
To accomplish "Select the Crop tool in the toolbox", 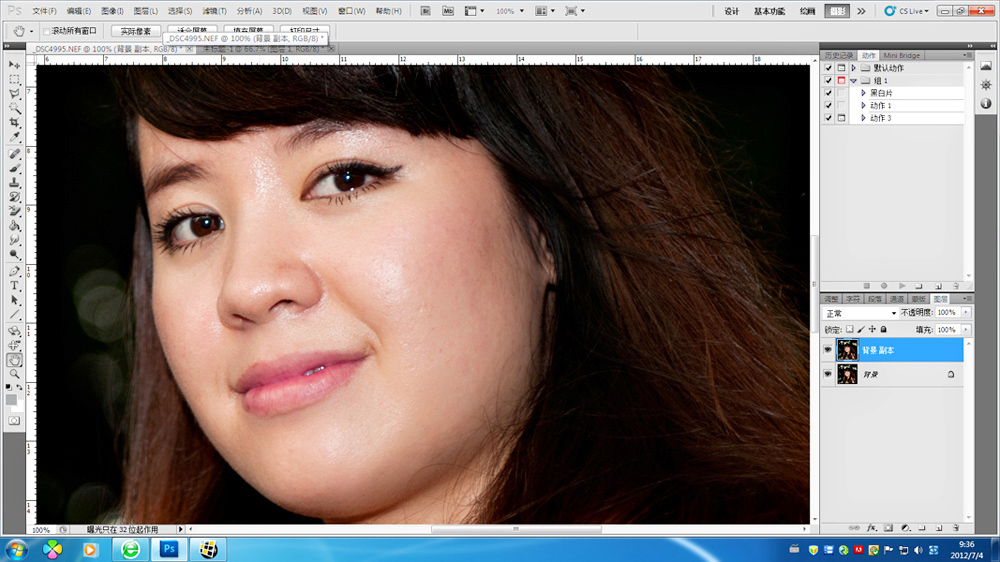I will [x=15, y=122].
